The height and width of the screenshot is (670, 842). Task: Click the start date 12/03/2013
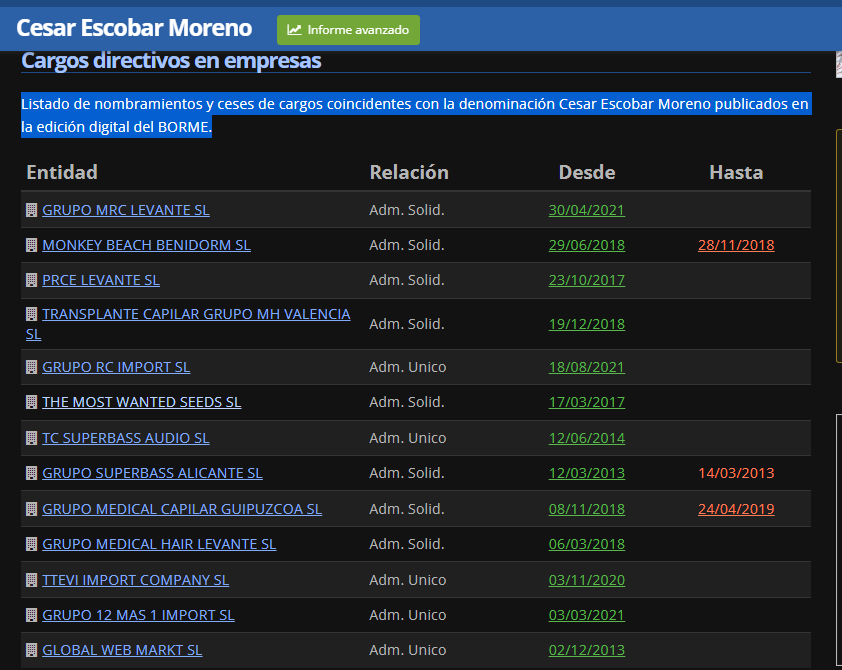tap(586, 472)
